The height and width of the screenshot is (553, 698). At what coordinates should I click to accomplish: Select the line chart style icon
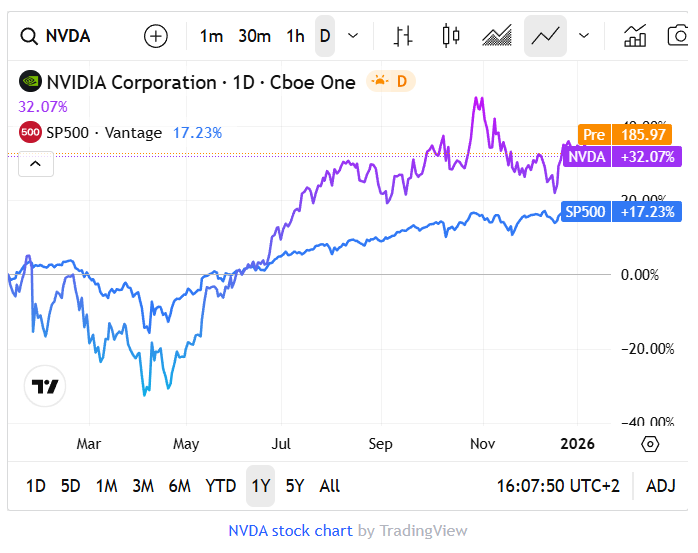pyautogui.click(x=545, y=36)
